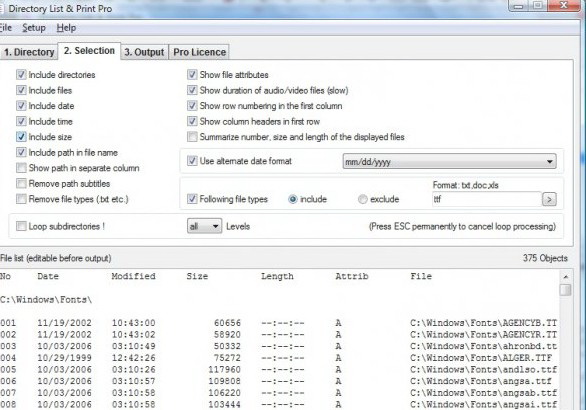Select the include radio button
The image size is (586, 410).
coord(293,199)
